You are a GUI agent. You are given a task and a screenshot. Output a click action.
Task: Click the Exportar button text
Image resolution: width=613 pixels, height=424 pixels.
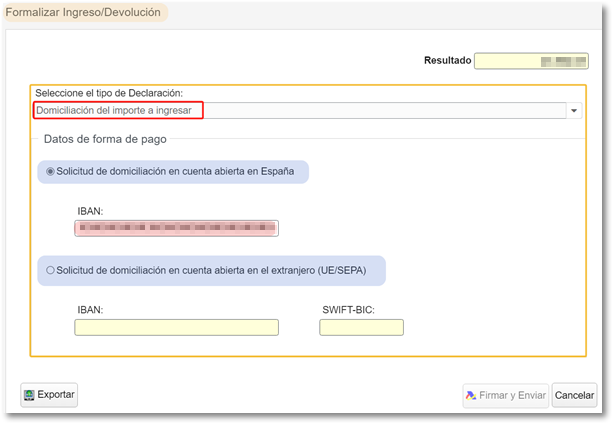click(56, 395)
